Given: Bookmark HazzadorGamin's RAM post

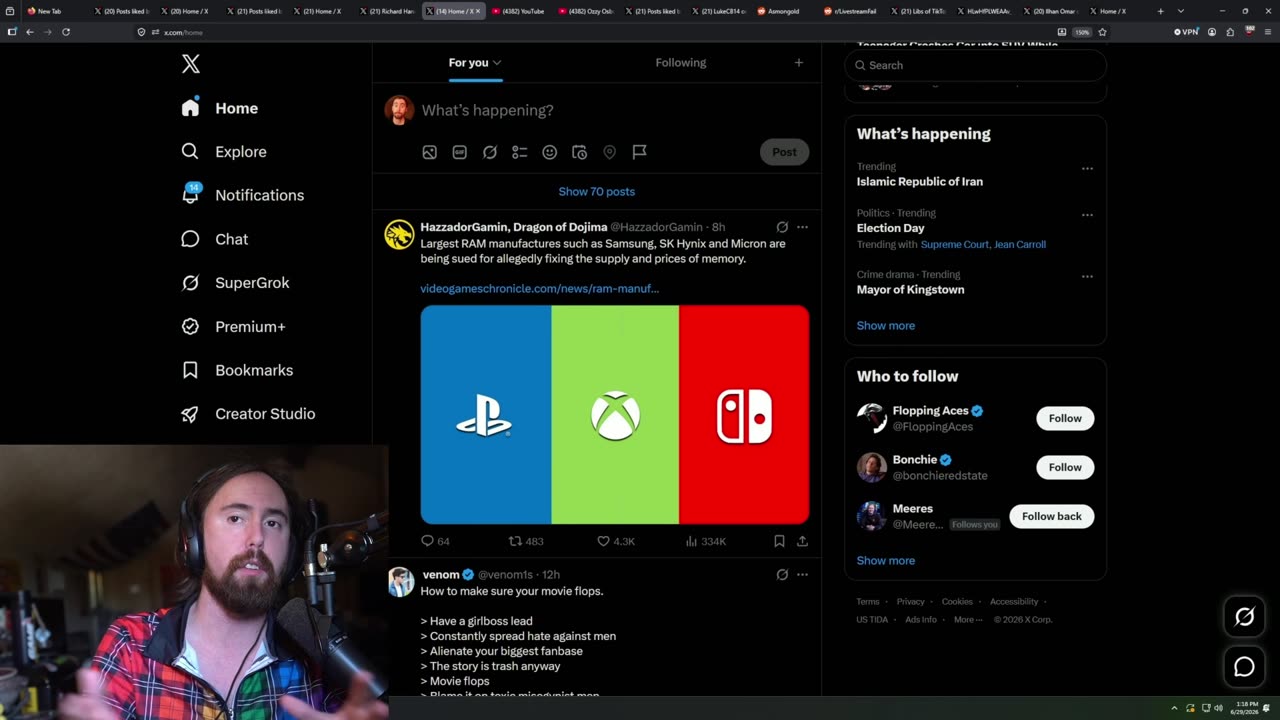Looking at the screenshot, I should tap(779, 541).
